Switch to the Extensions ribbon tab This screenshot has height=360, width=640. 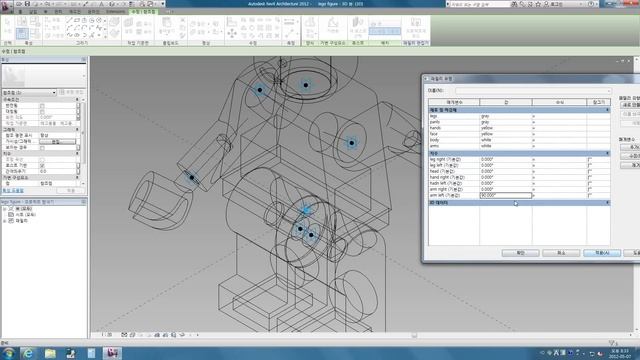coord(116,12)
